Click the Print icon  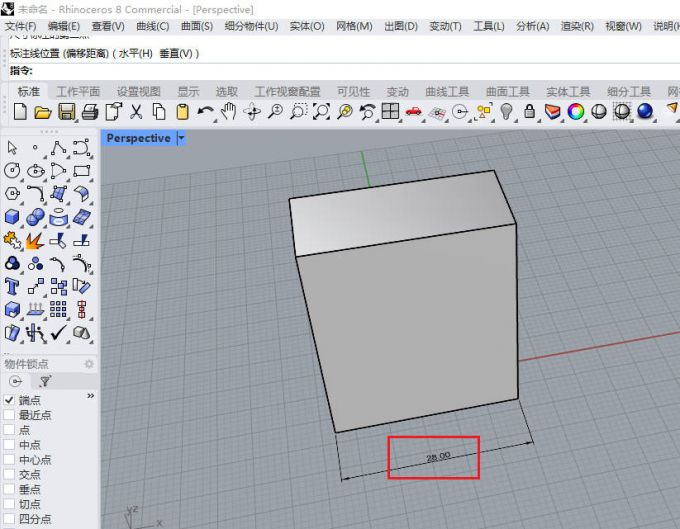coord(90,112)
